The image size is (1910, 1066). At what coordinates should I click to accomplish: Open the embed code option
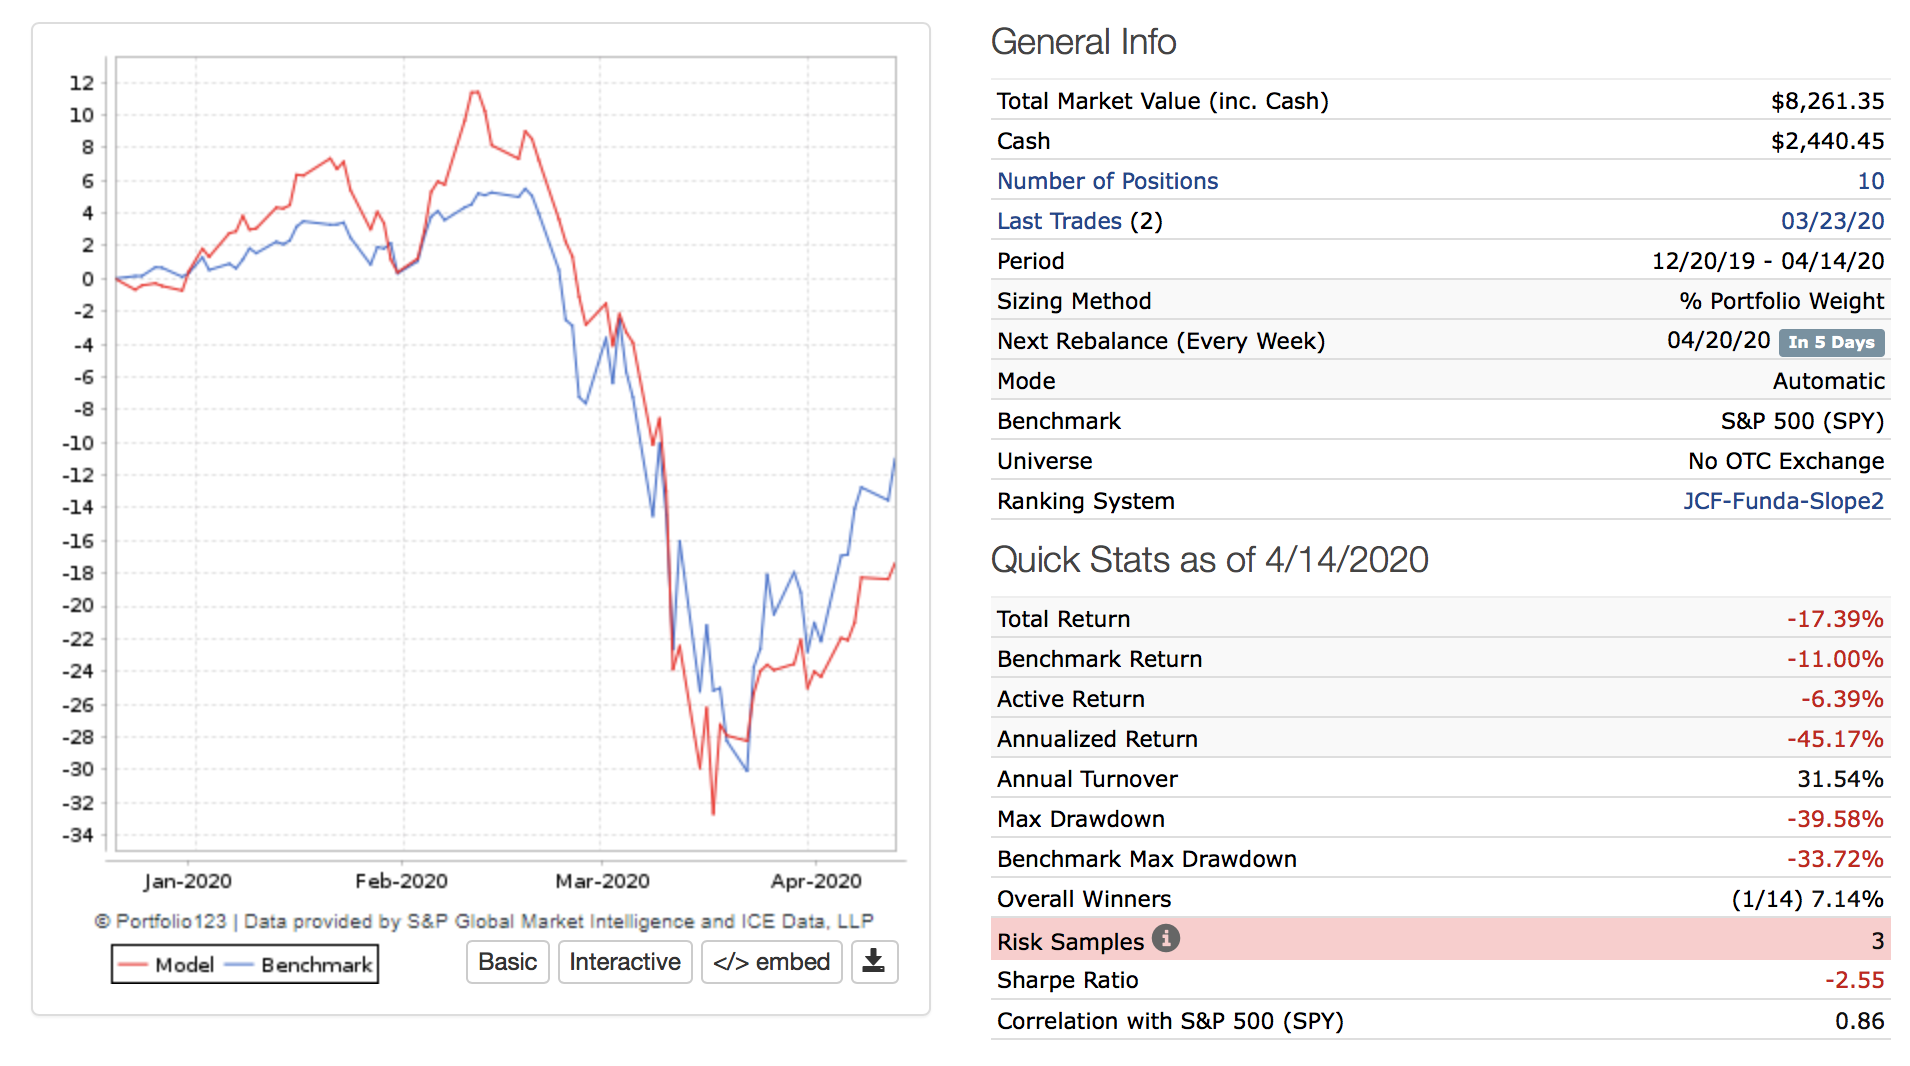[x=771, y=962]
